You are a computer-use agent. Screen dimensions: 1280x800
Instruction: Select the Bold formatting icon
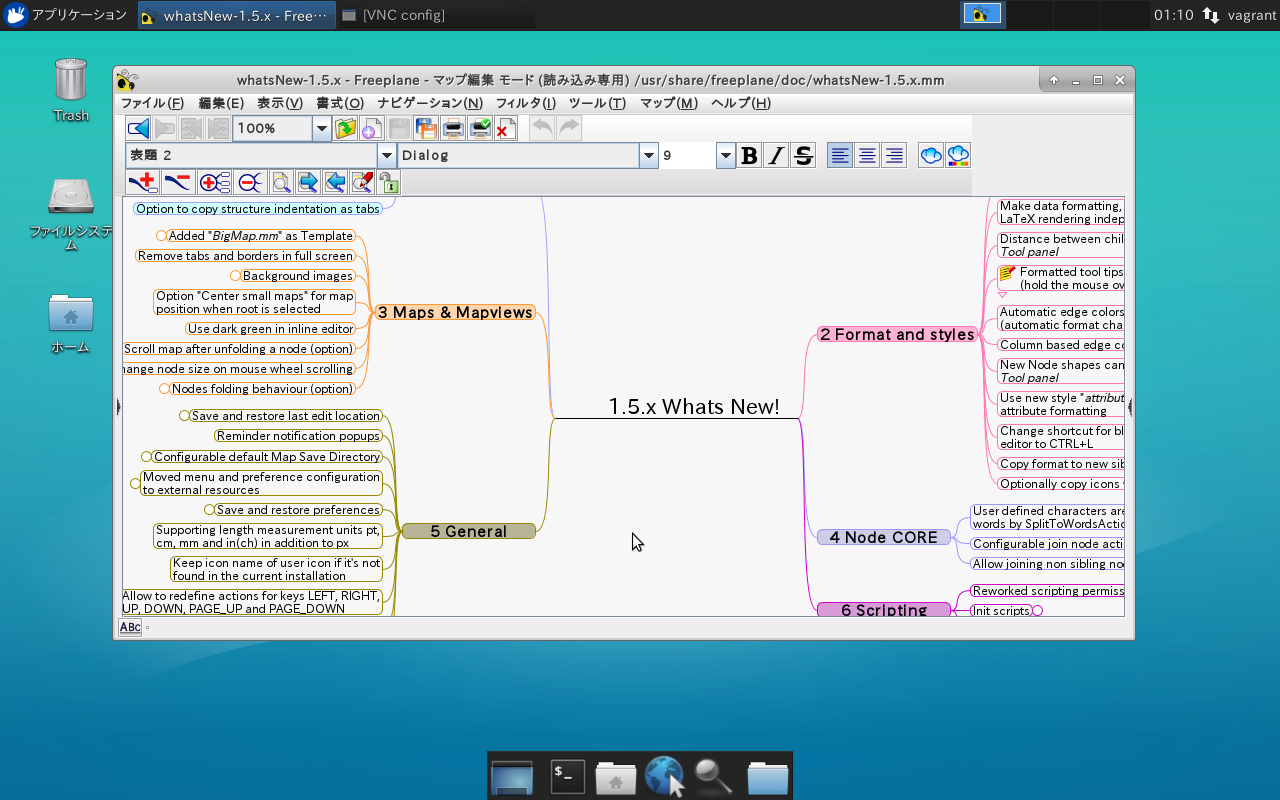pyautogui.click(x=749, y=155)
